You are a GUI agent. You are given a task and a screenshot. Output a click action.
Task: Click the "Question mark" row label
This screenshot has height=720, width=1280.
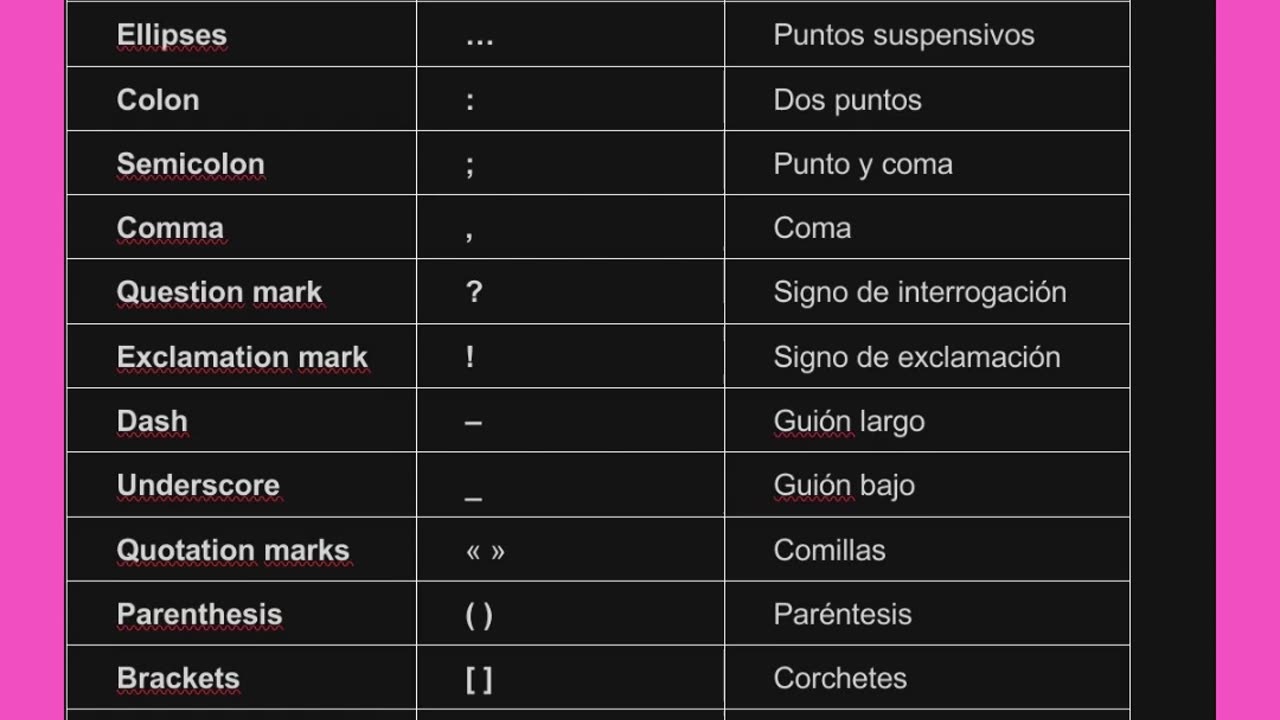pos(219,292)
